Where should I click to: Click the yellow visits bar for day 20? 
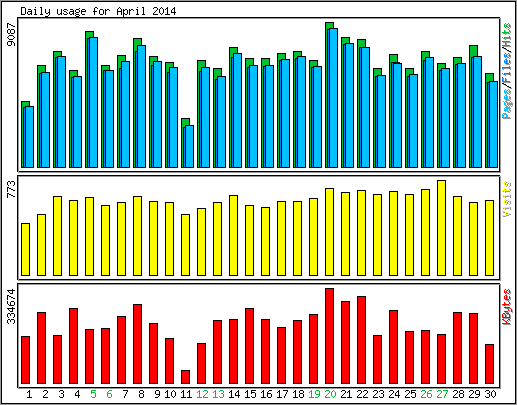[329, 232]
